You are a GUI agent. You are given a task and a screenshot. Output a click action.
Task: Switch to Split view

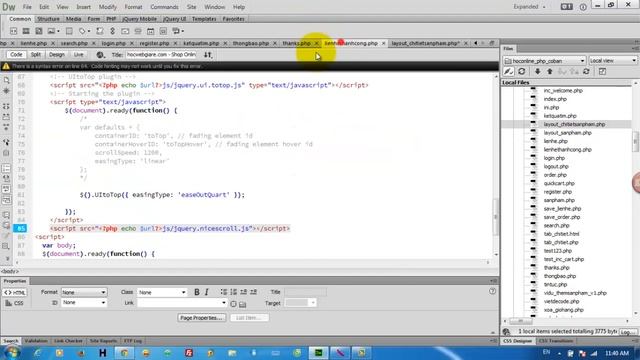(36, 55)
